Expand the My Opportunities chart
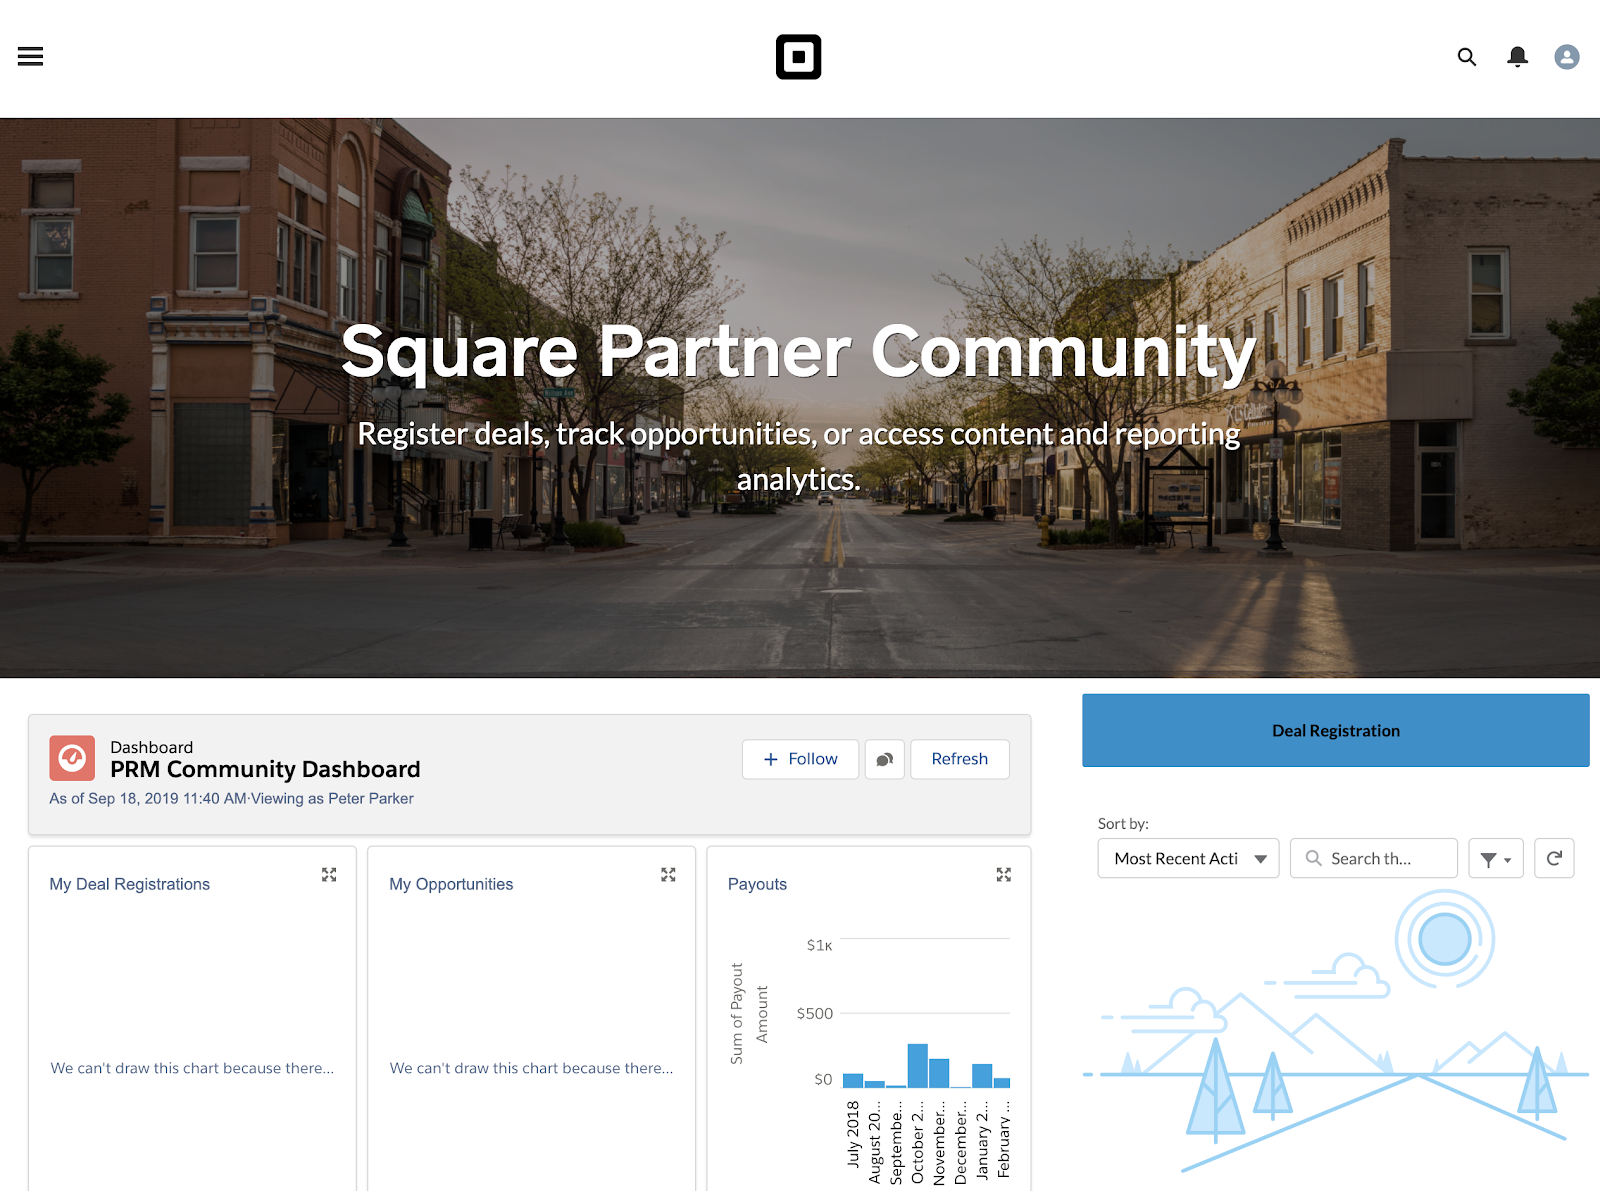This screenshot has width=1600, height=1191. coord(668,875)
